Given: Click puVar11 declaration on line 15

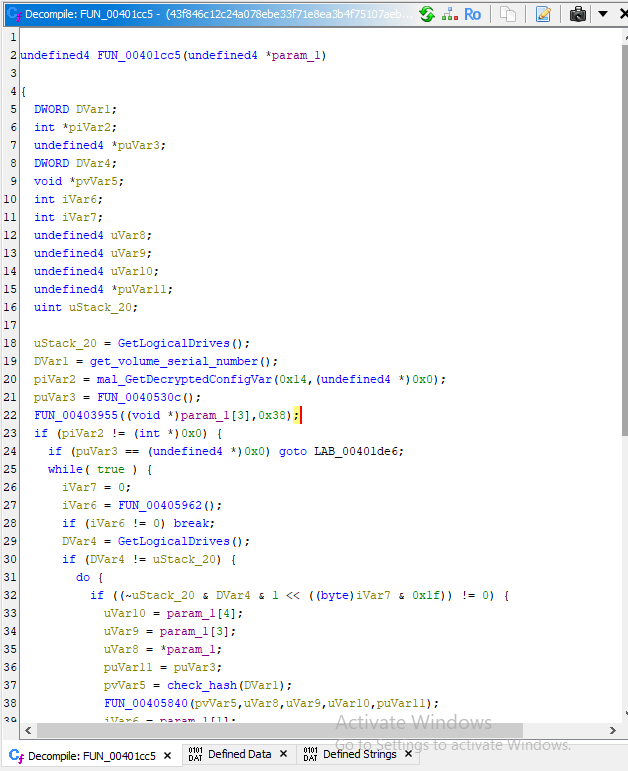Looking at the screenshot, I should (142, 289).
